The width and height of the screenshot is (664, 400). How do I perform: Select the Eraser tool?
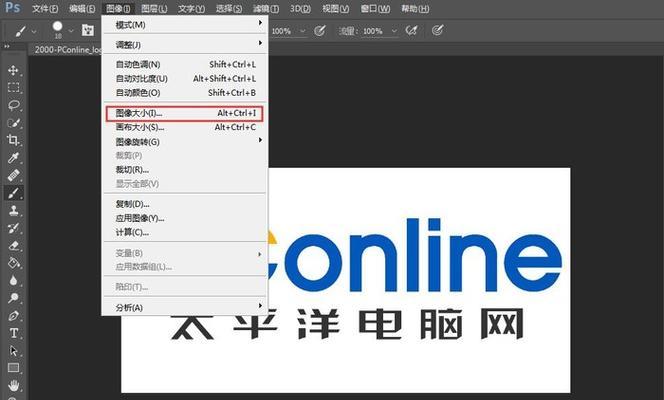click(x=13, y=246)
